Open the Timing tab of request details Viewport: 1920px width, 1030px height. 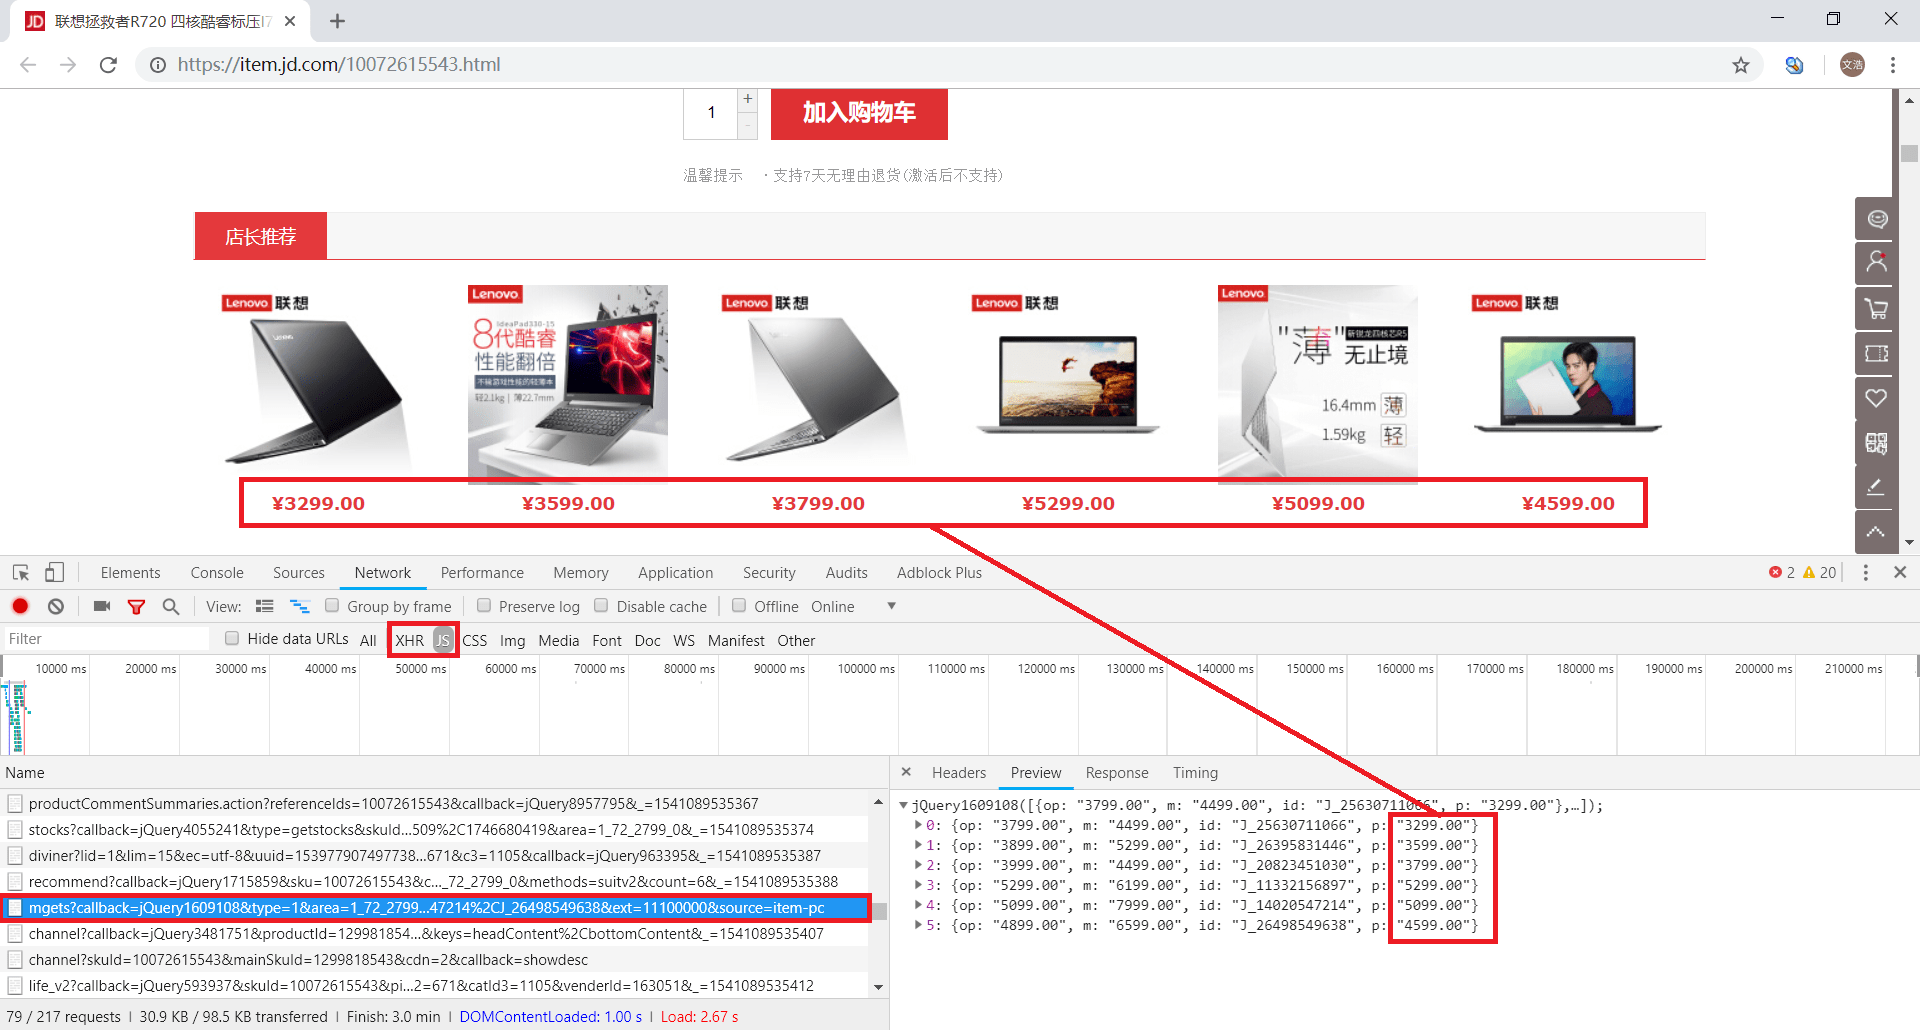[x=1195, y=773]
